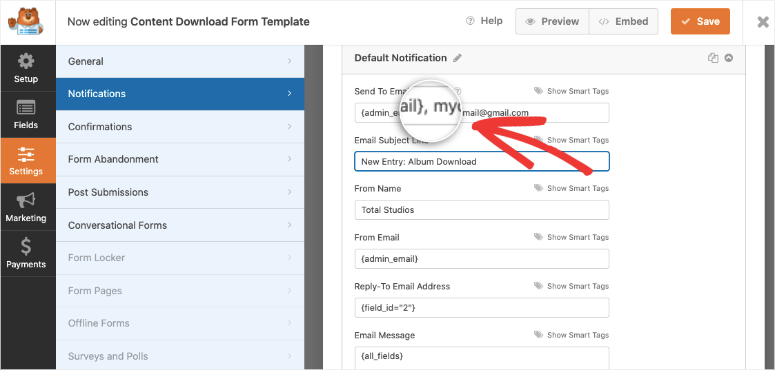Show Smart Tags for Email Message

(x=578, y=335)
